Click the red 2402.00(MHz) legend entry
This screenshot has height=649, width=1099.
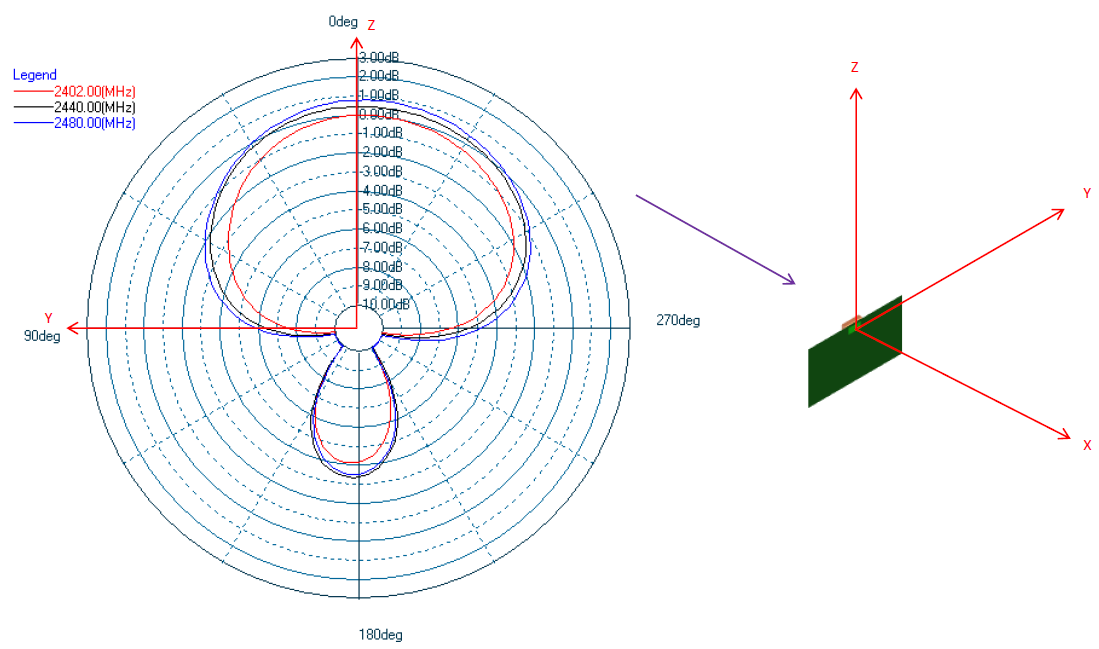point(94,91)
